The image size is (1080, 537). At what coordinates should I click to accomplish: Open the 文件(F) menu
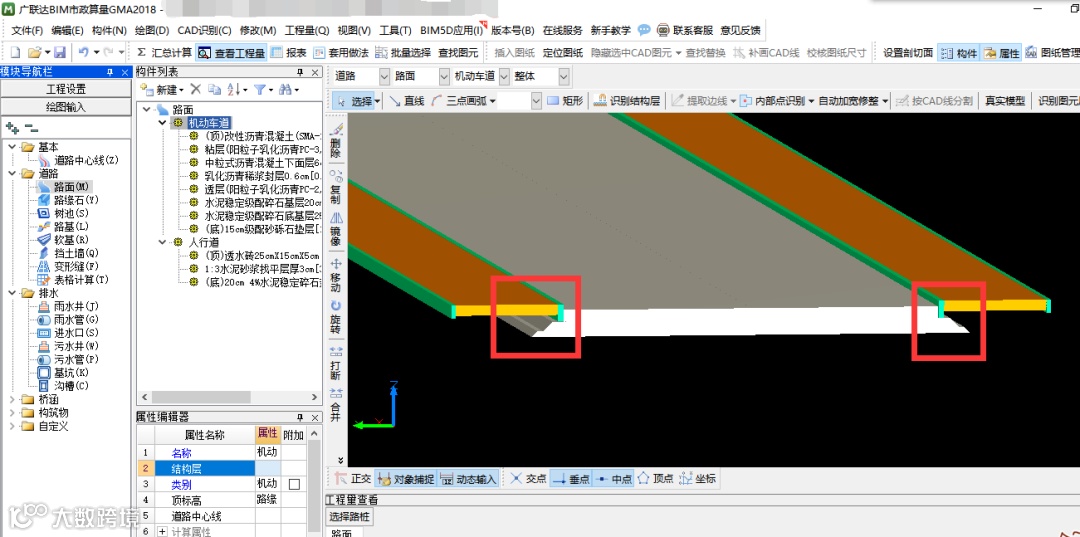tap(27, 30)
